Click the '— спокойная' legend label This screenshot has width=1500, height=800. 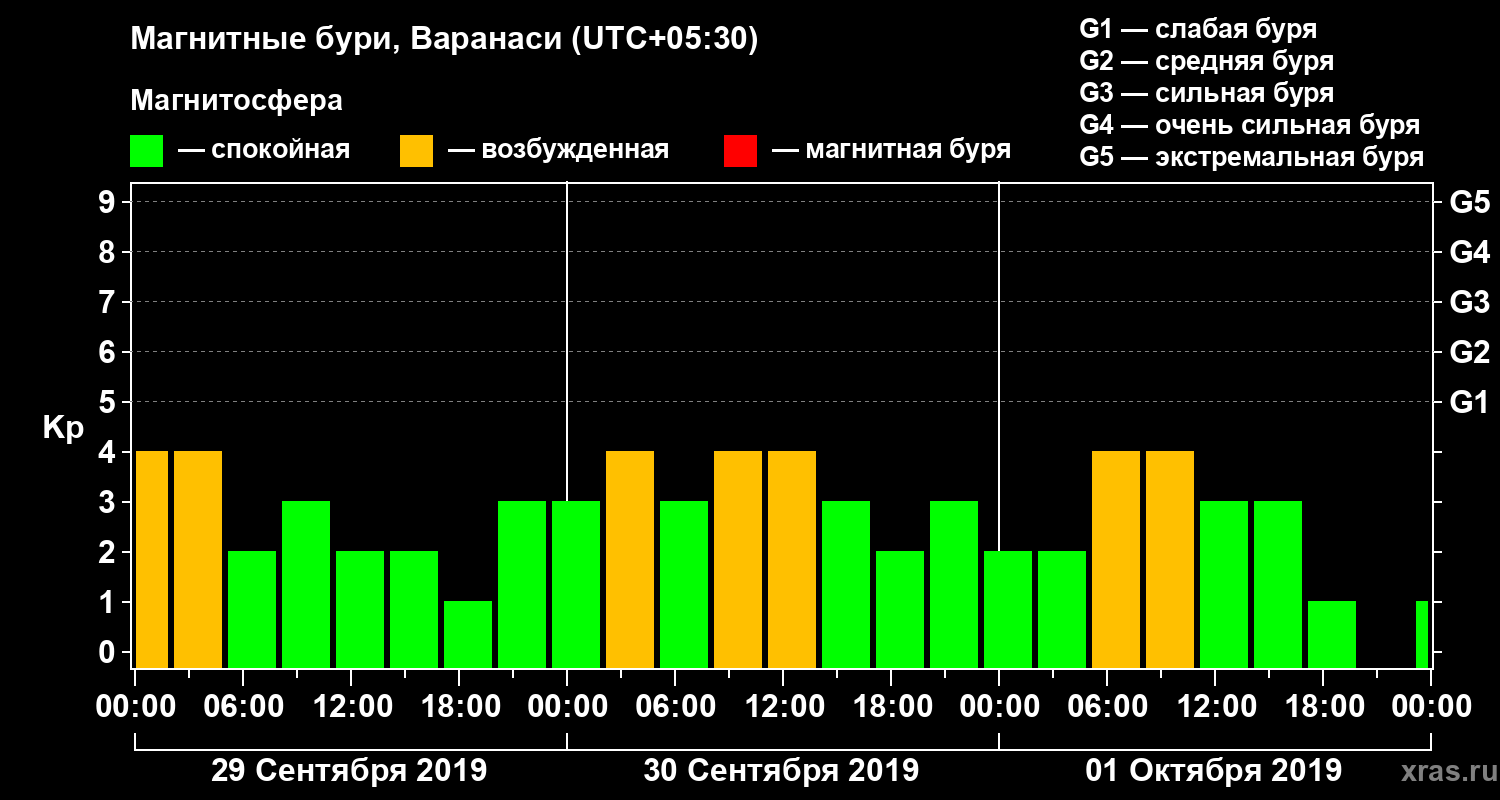264,150
